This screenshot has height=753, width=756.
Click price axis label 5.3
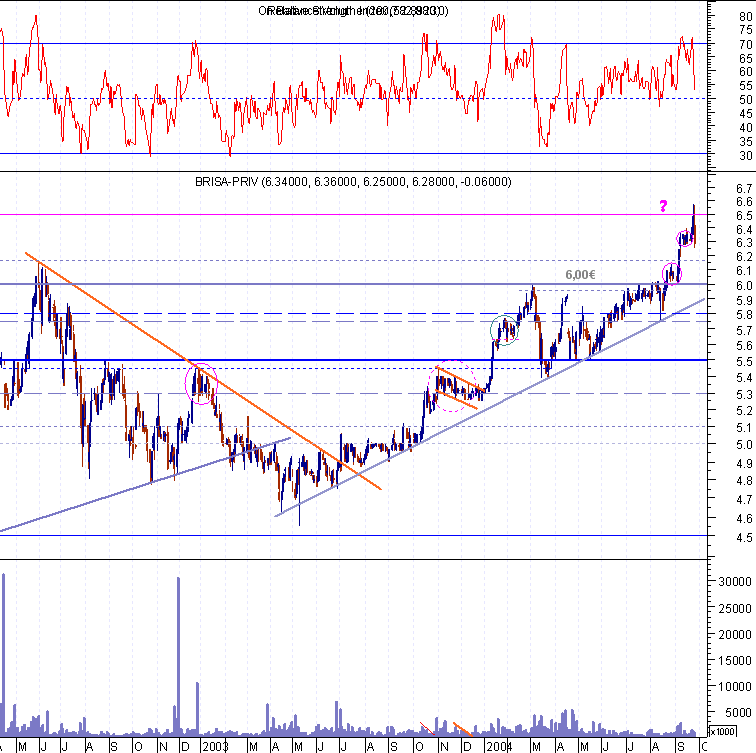(x=744, y=394)
